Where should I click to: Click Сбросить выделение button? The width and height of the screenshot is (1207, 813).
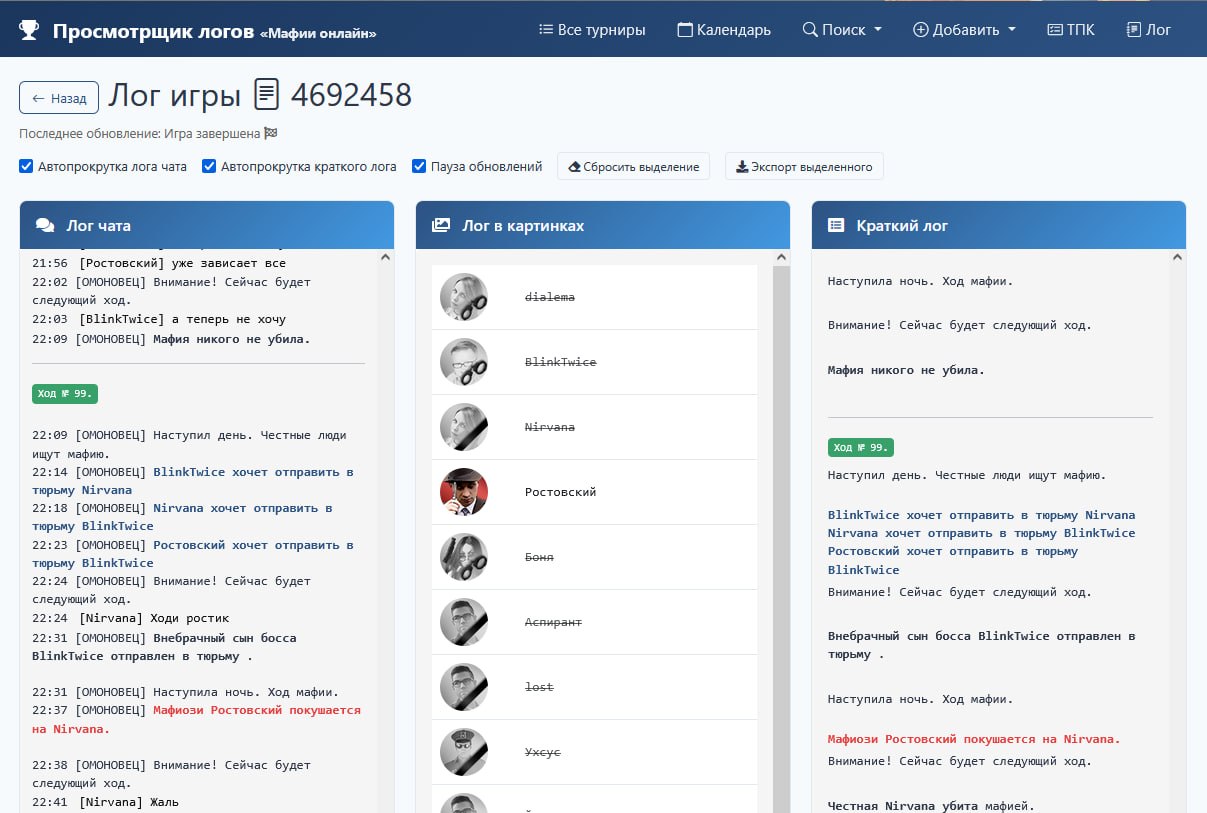click(x=633, y=167)
